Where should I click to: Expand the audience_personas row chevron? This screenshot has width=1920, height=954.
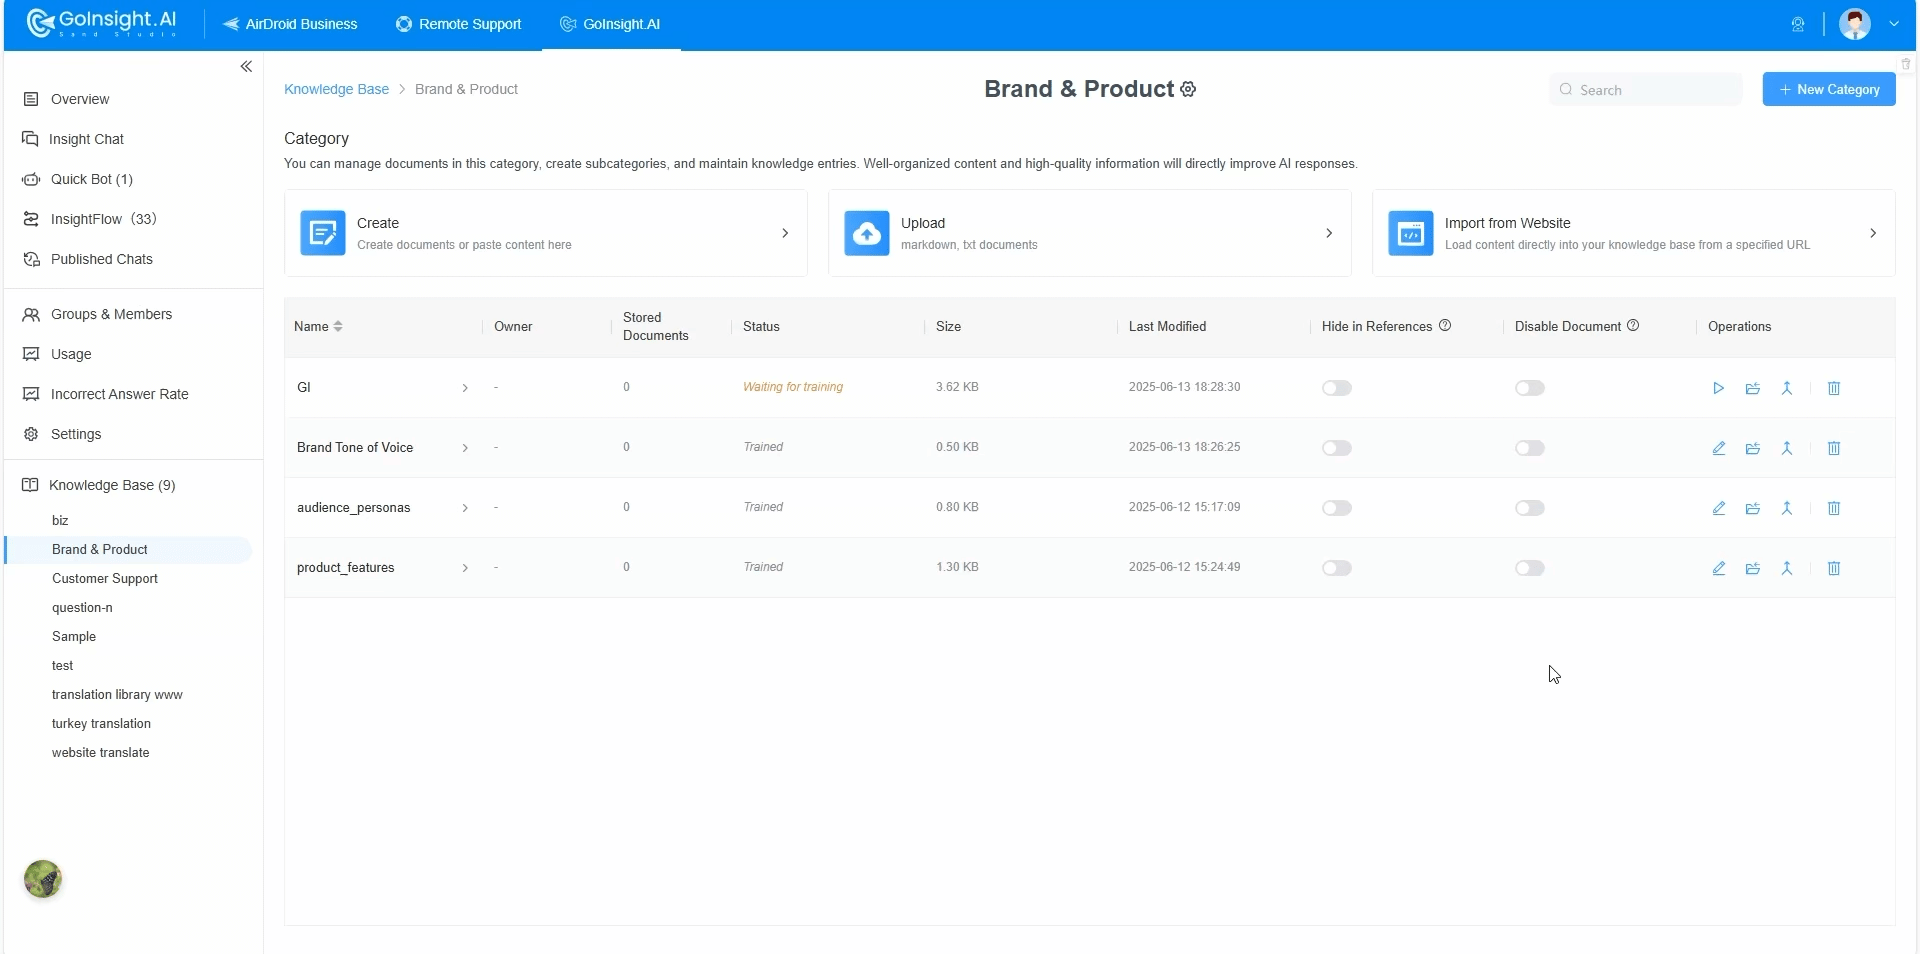465,508
